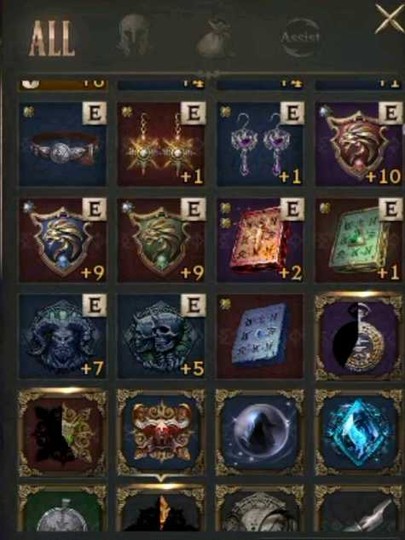Choose the red ornate gold emblem item
This screenshot has height=540, width=405.
161,433
